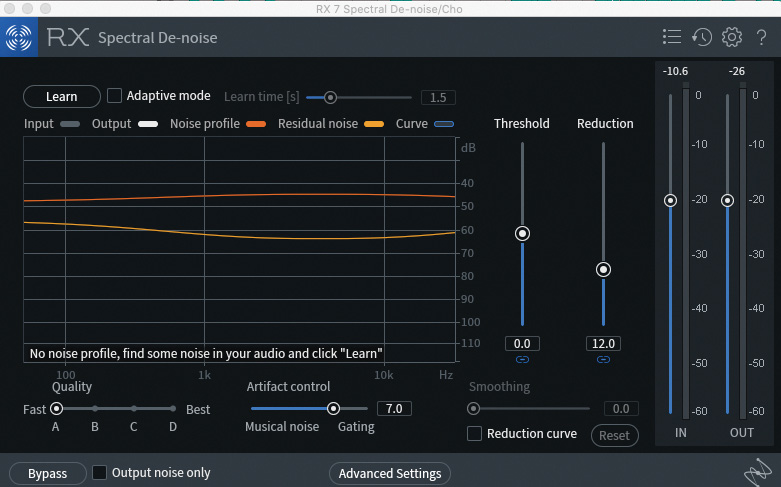Click the iZotope logo in bottom corner
781x487 pixels.
point(758,473)
